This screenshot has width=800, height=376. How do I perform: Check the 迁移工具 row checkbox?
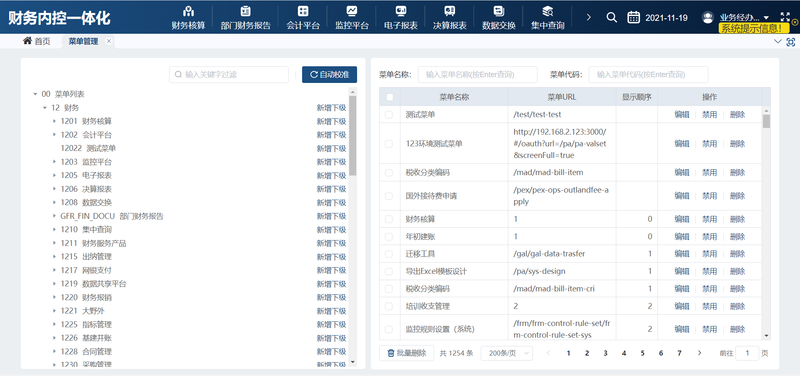389,254
